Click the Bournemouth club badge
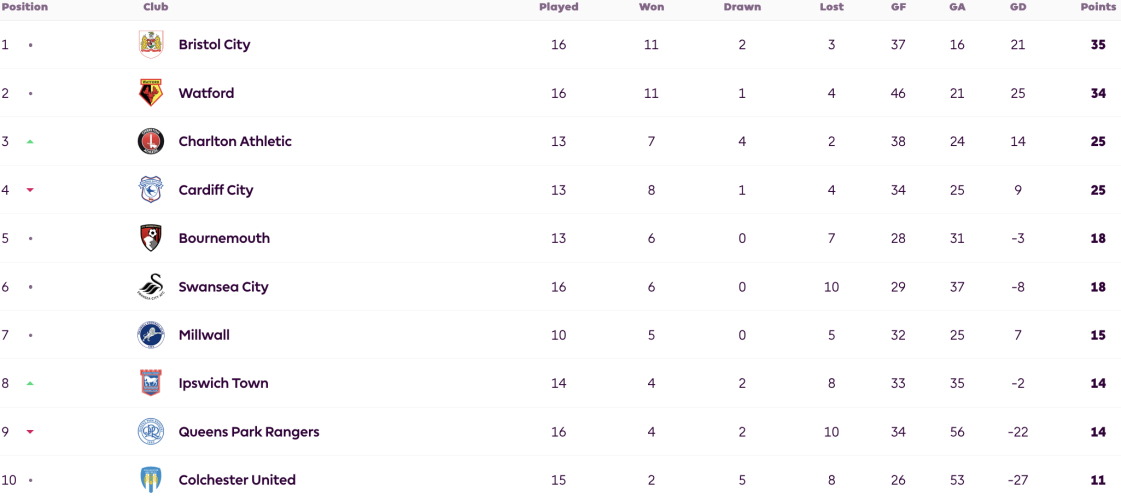1121x500 pixels. (x=151, y=238)
